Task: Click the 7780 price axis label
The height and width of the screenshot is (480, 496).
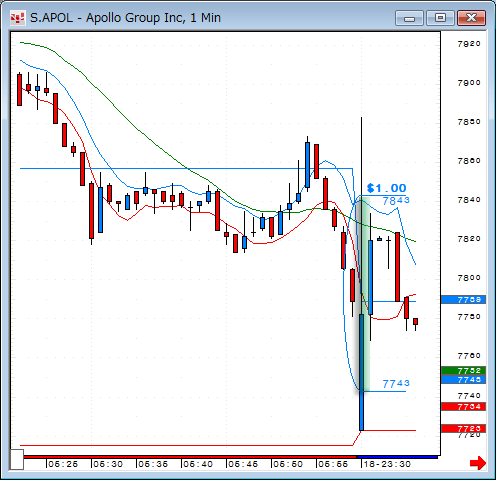Action: 469,316
